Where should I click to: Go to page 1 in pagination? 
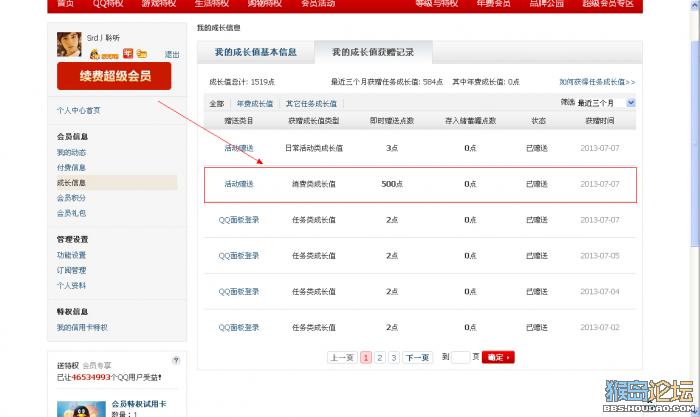pyautogui.click(x=366, y=357)
